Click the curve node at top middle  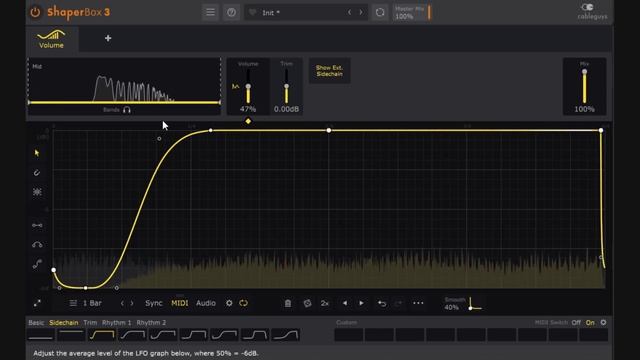point(329,130)
